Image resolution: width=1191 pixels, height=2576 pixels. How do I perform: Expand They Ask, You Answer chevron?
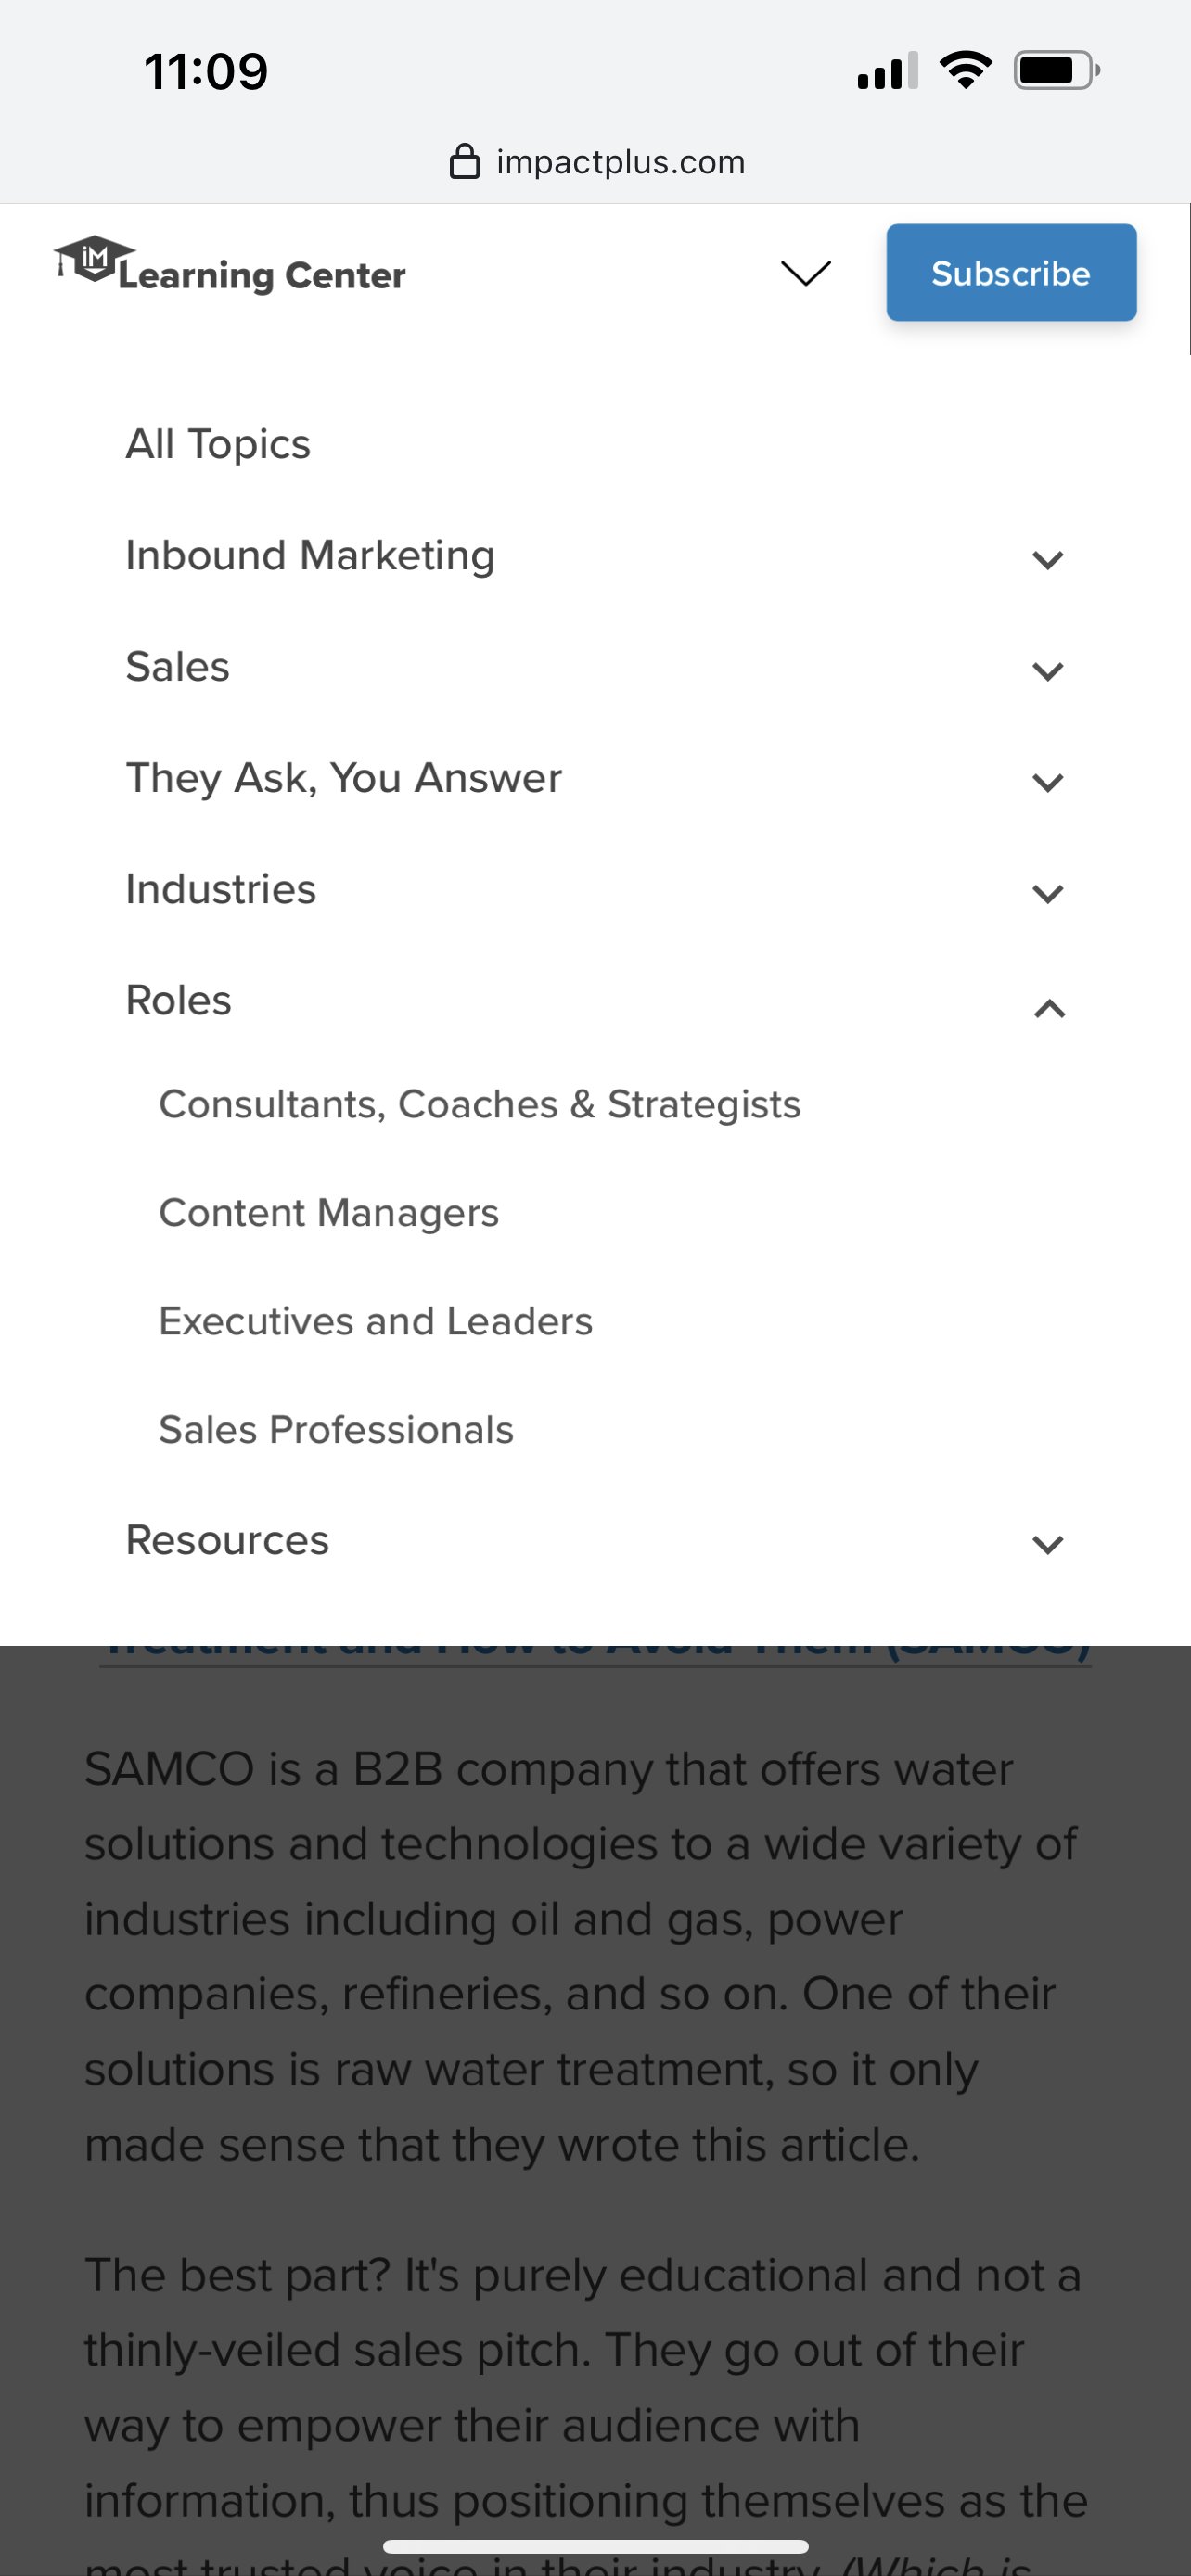coord(1047,781)
